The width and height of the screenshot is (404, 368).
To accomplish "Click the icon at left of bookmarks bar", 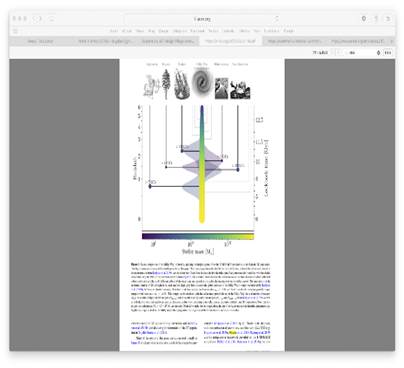I will point(15,31).
